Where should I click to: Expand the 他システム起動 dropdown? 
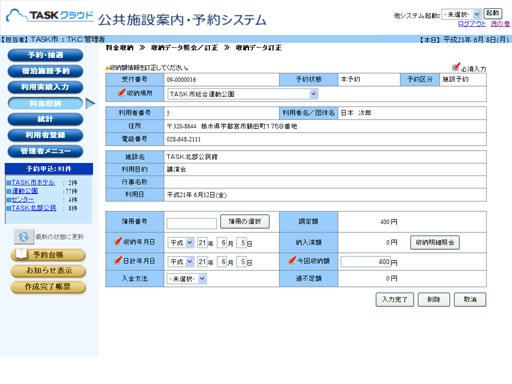pos(461,14)
